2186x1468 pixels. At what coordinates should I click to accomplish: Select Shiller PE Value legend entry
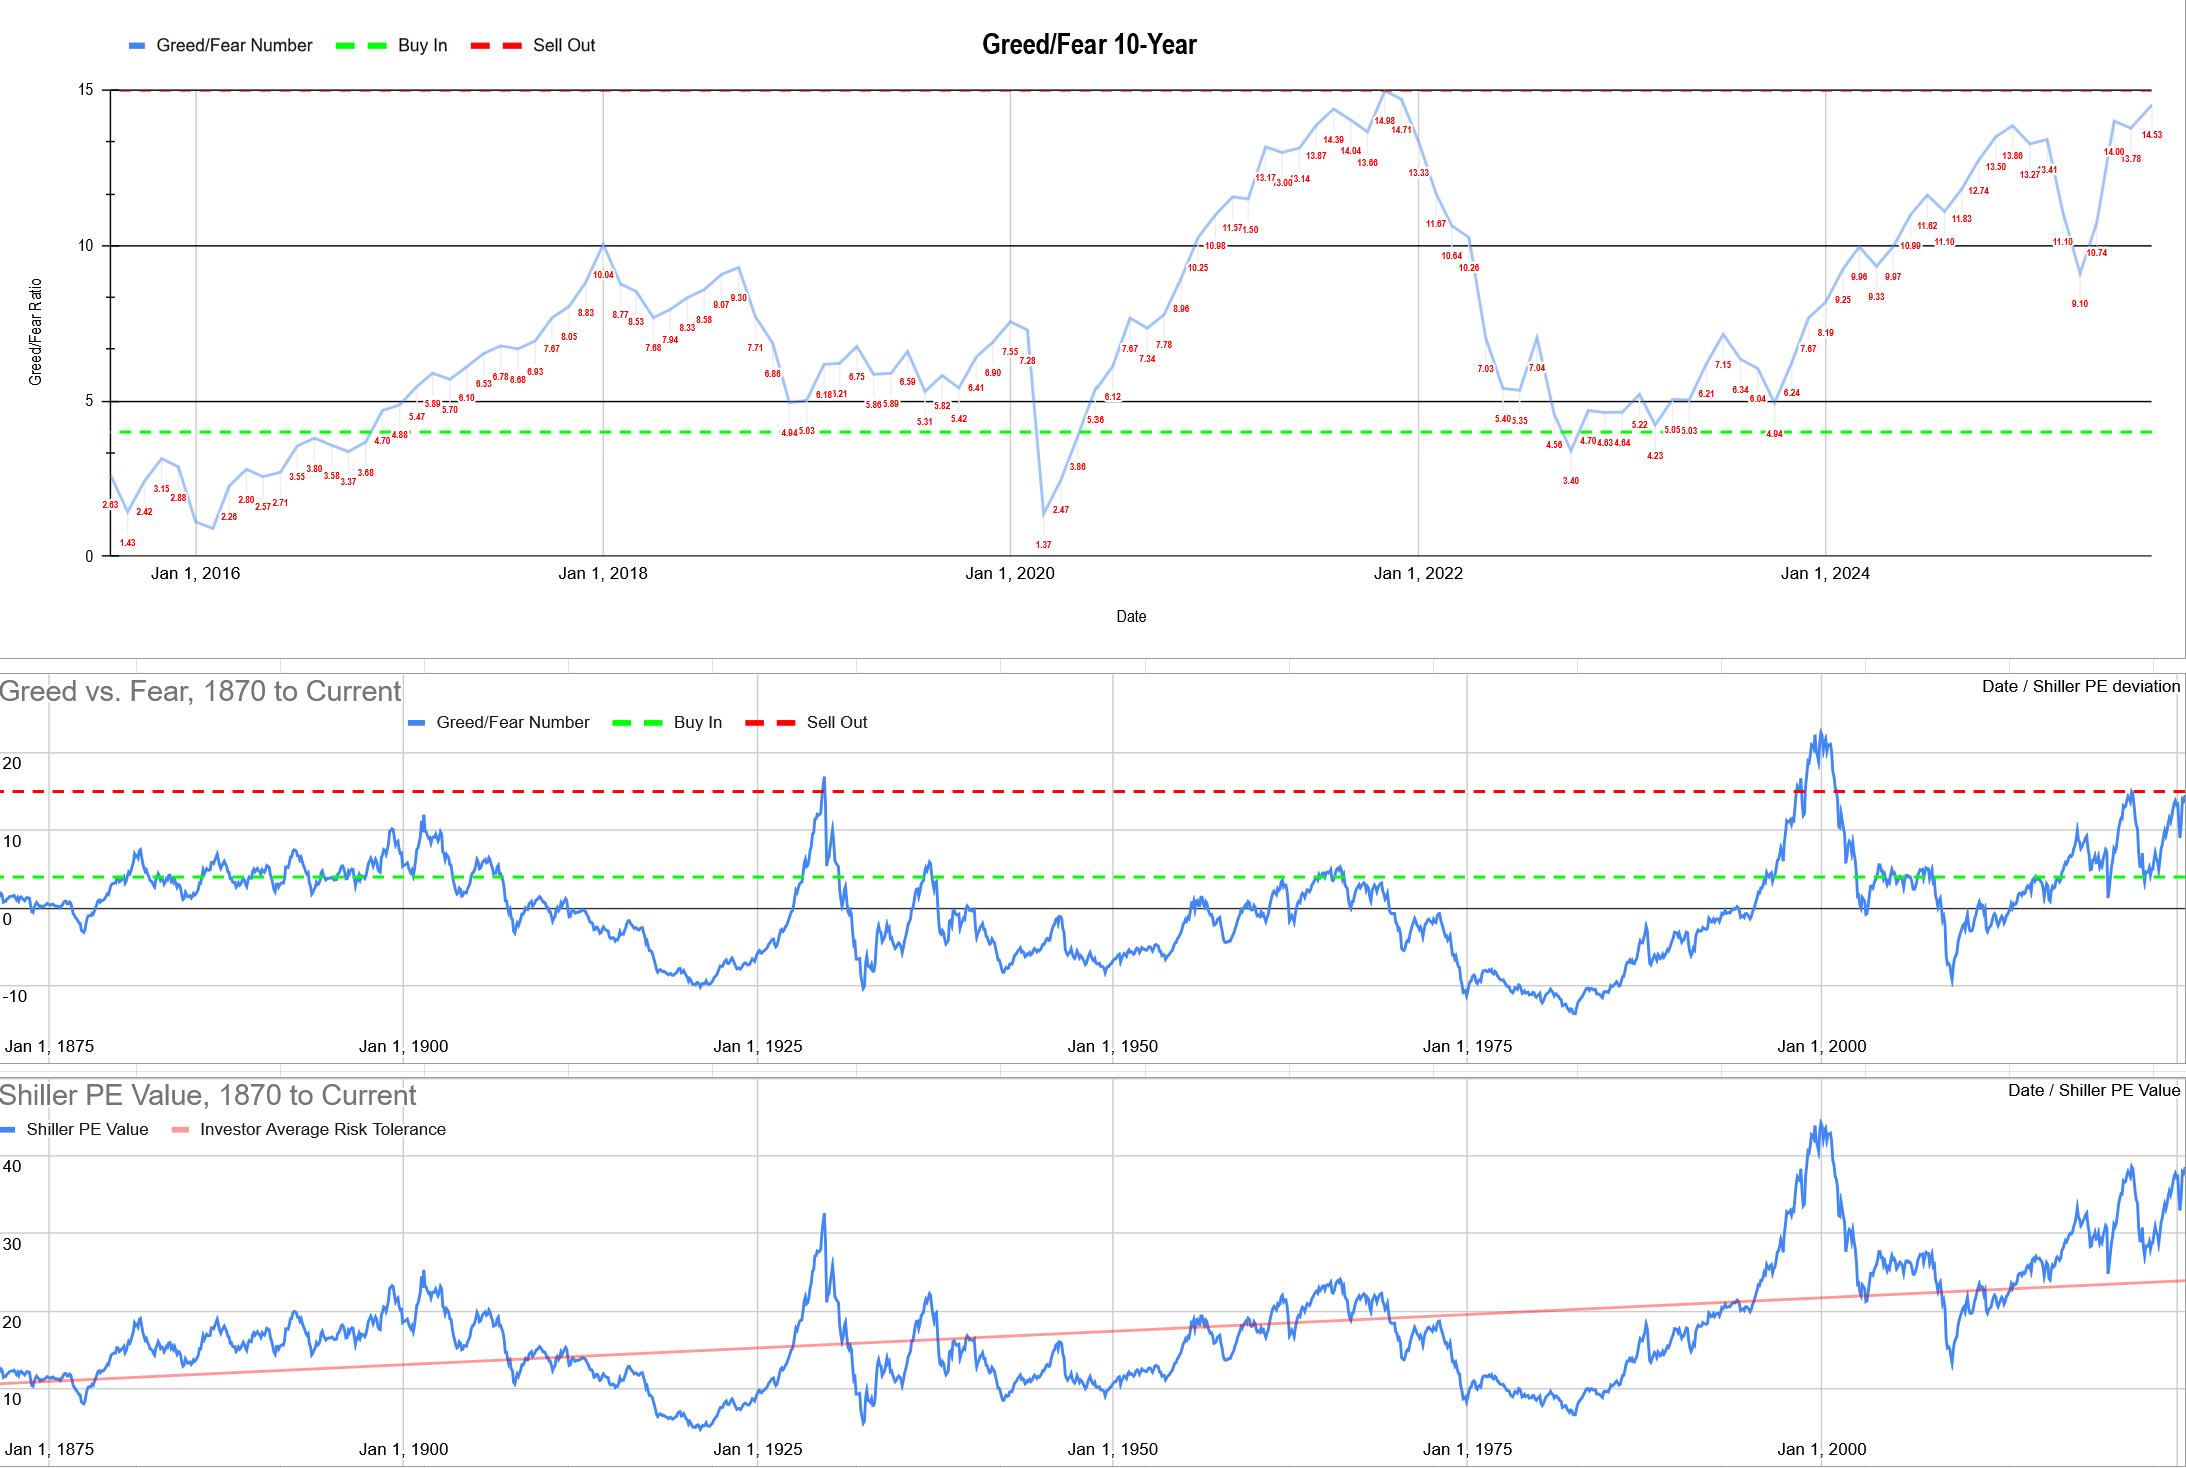pos(87,1129)
